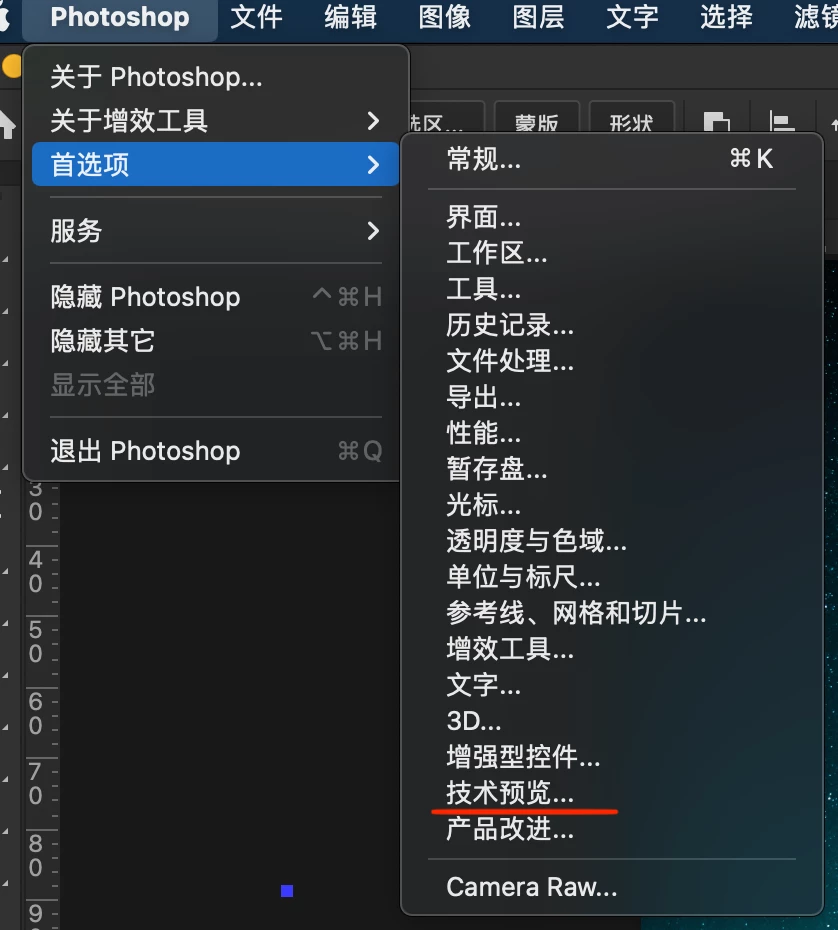Screen dimensions: 838x930
Task: Open 工具... preferences
Action: point(611,289)
